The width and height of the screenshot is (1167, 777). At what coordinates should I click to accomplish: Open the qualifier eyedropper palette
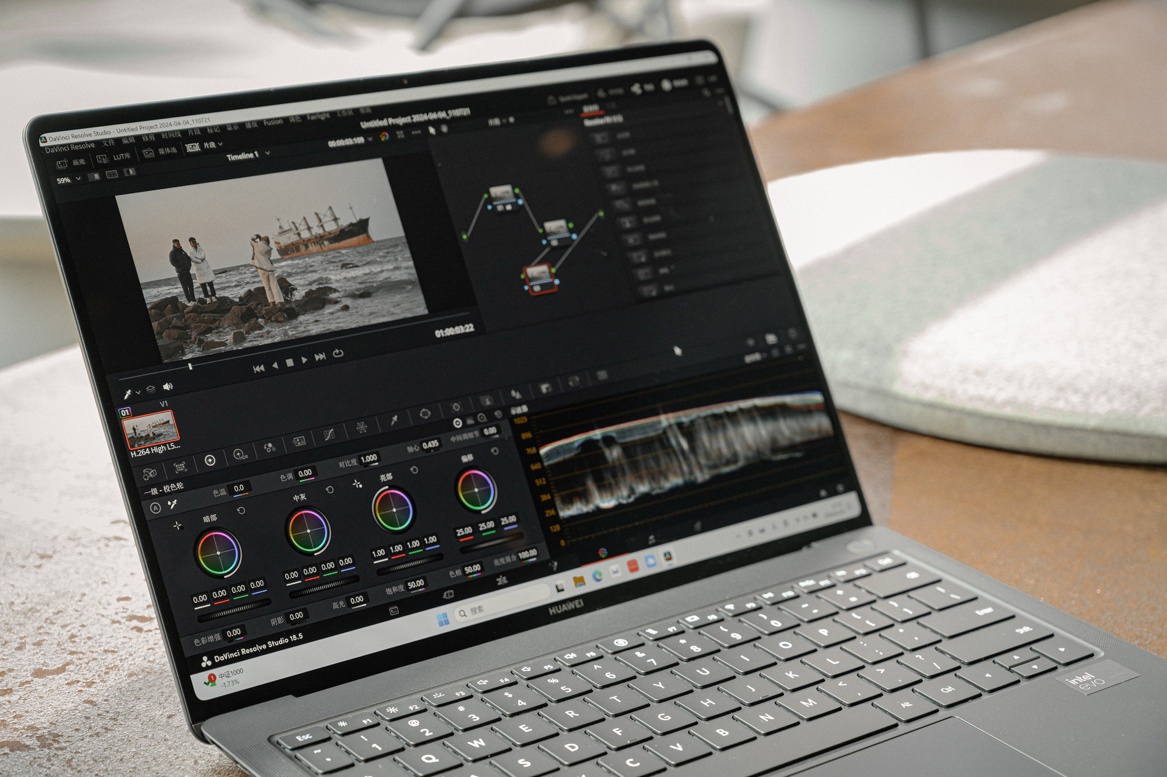(394, 420)
